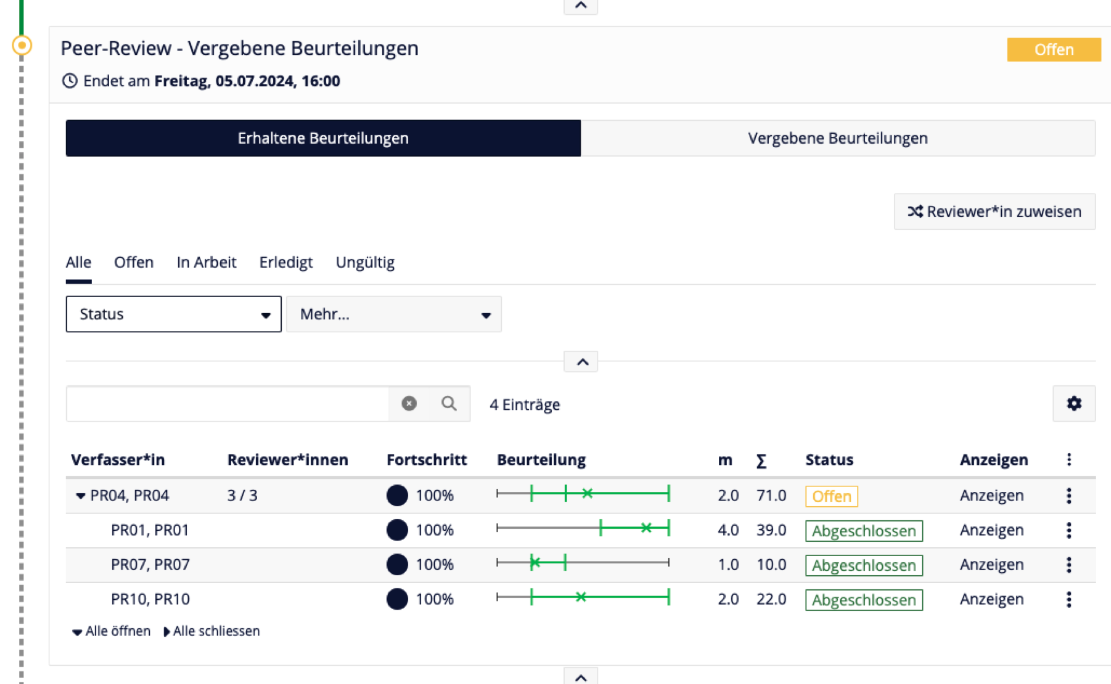Open the kebab menu on the PR10 row
The image size is (1111, 684).
tap(1069, 599)
